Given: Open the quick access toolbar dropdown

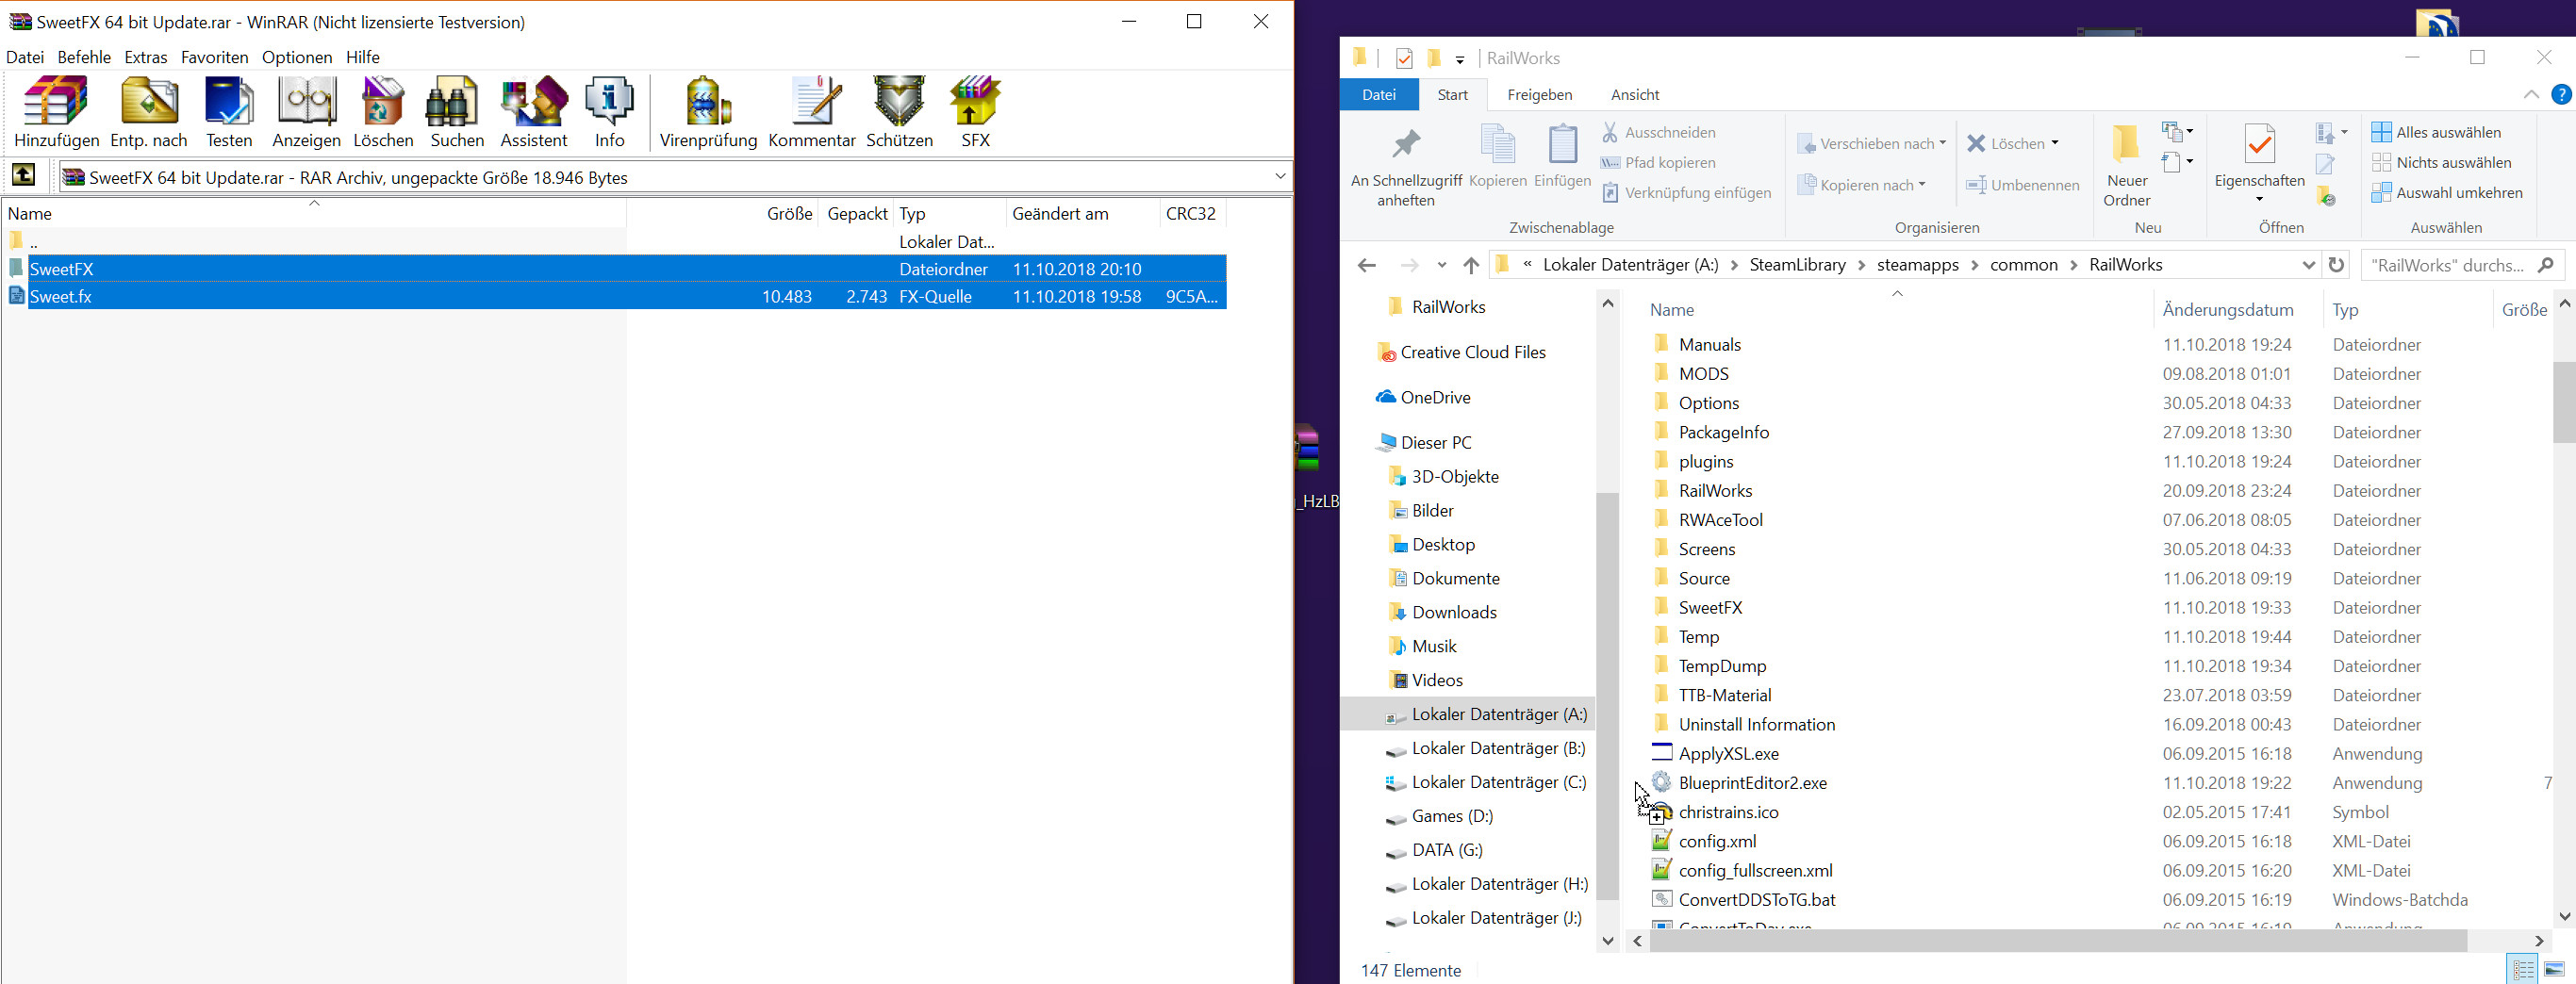Looking at the screenshot, I should pyautogui.click(x=1460, y=59).
